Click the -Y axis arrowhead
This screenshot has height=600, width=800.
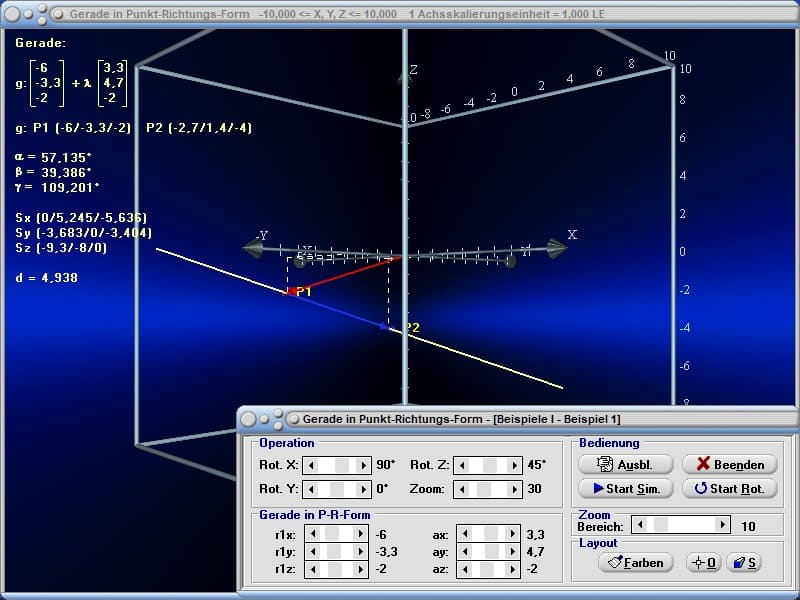(x=254, y=248)
